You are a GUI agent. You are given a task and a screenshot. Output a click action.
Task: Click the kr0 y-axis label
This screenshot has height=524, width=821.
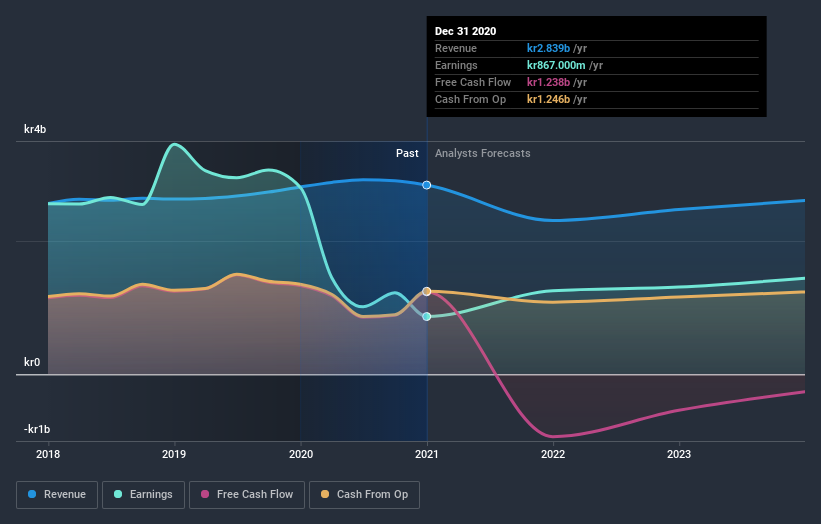pos(32,362)
